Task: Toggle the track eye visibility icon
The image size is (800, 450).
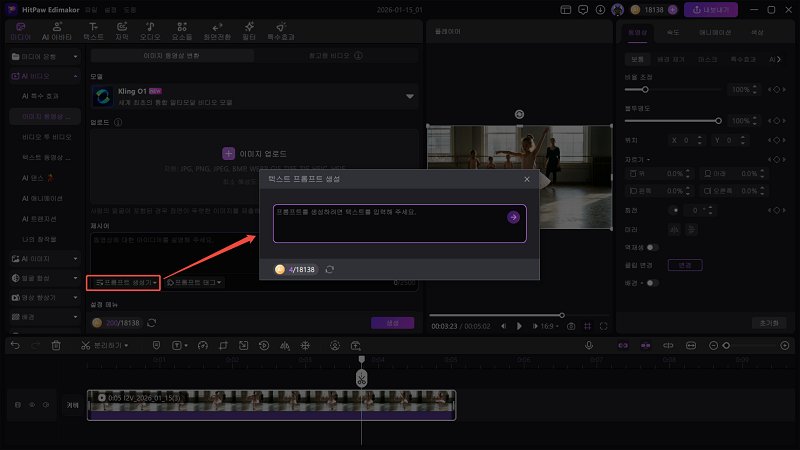Action: 31,405
